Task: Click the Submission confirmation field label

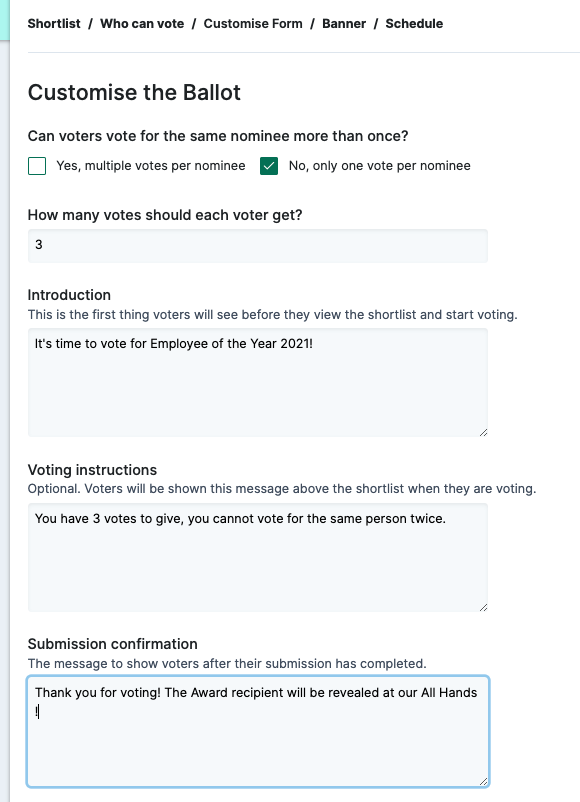Action: click(113, 644)
